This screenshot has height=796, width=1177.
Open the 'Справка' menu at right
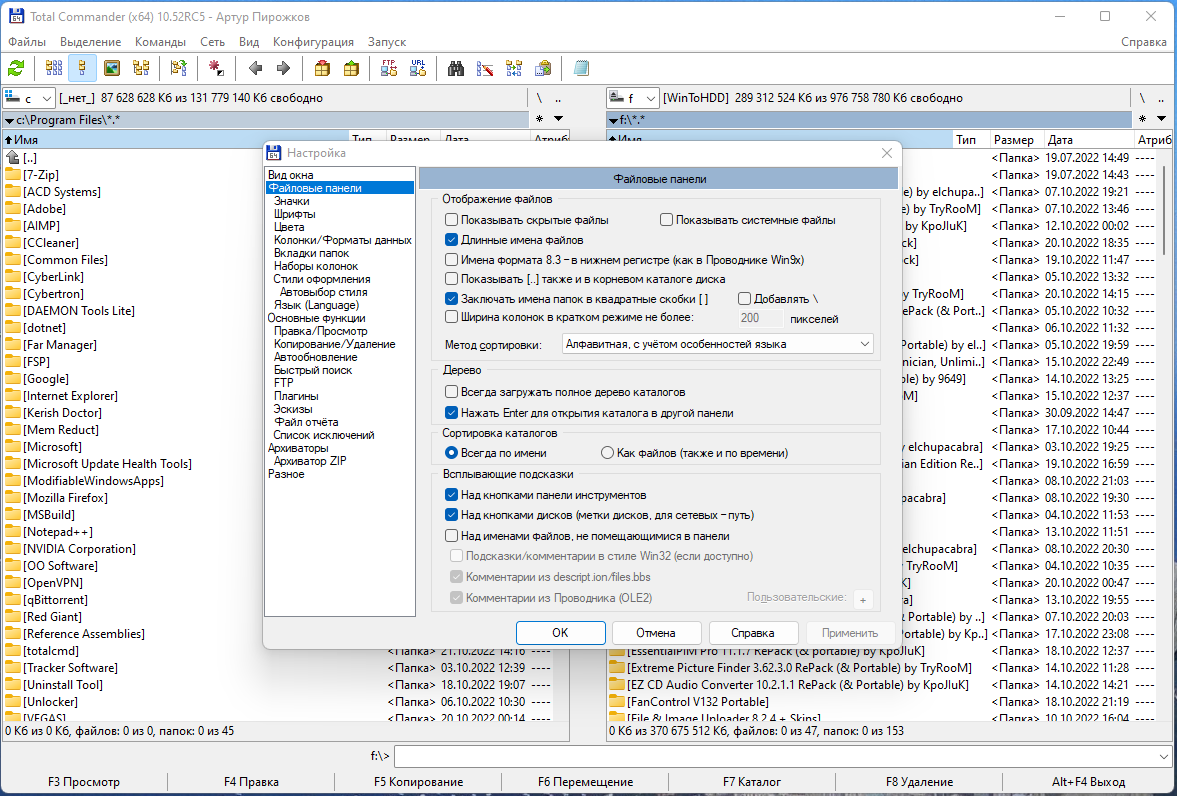1144,42
